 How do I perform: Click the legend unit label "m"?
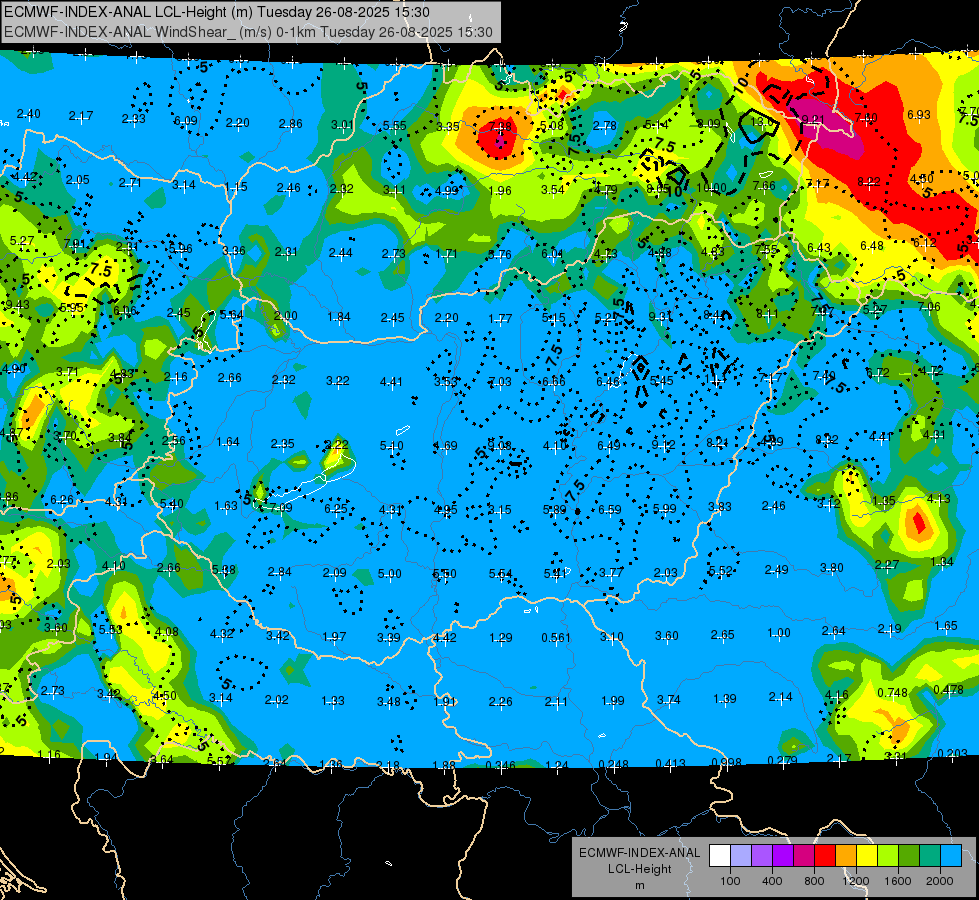click(639, 886)
